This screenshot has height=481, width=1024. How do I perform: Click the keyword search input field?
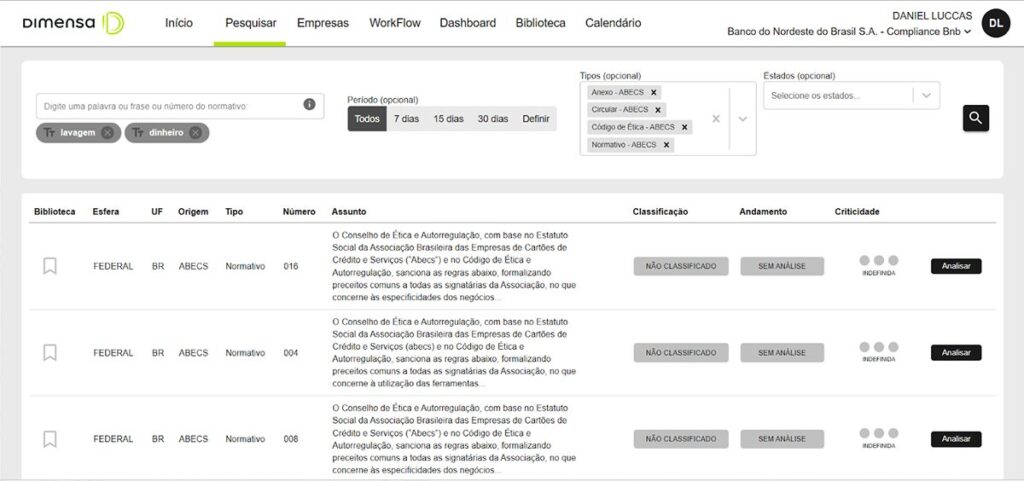(x=170, y=106)
